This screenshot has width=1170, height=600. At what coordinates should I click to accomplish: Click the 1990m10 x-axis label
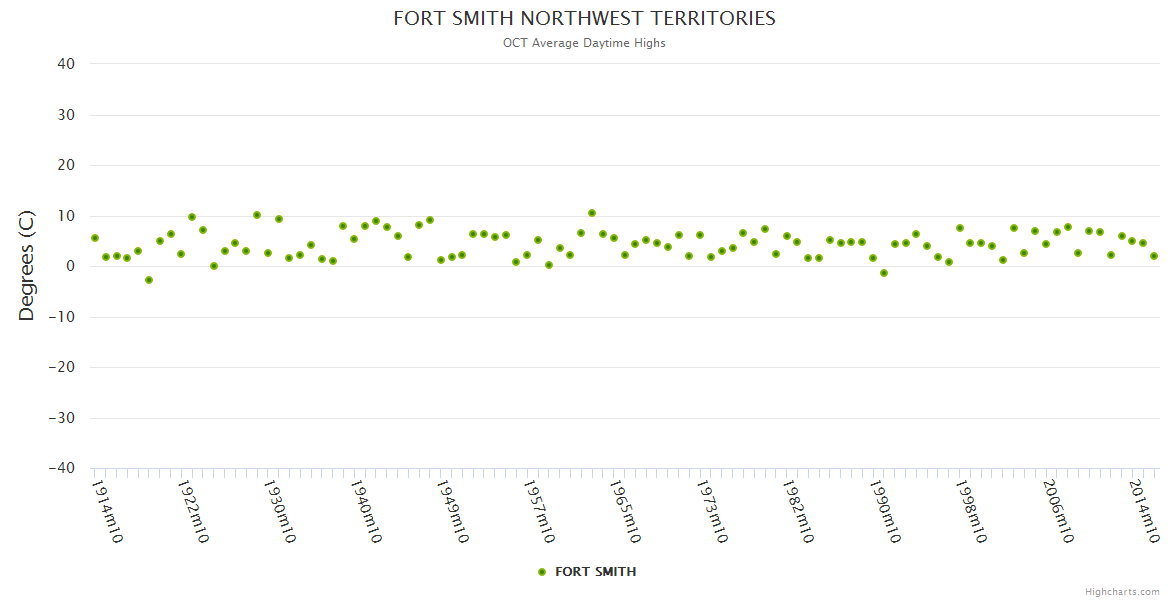click(x=884, y=511)
